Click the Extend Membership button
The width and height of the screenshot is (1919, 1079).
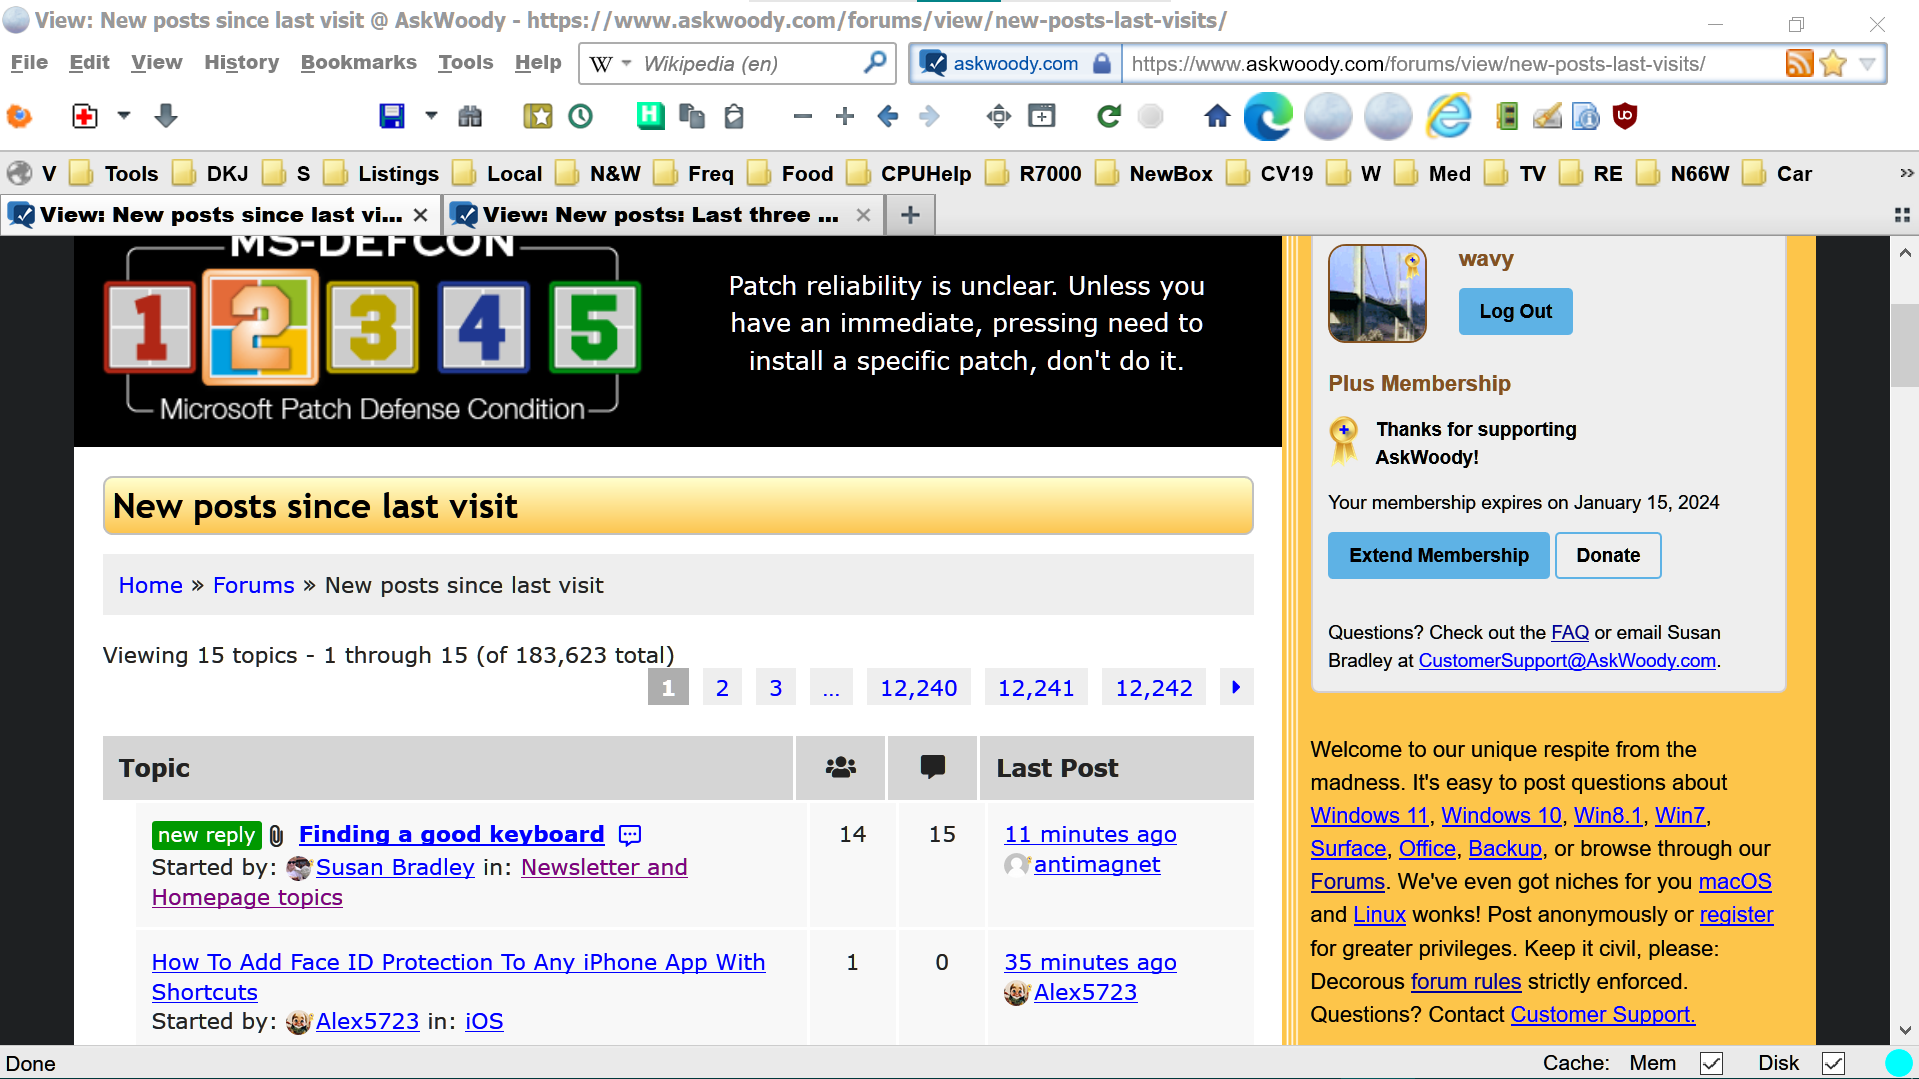click(1438, 555)
